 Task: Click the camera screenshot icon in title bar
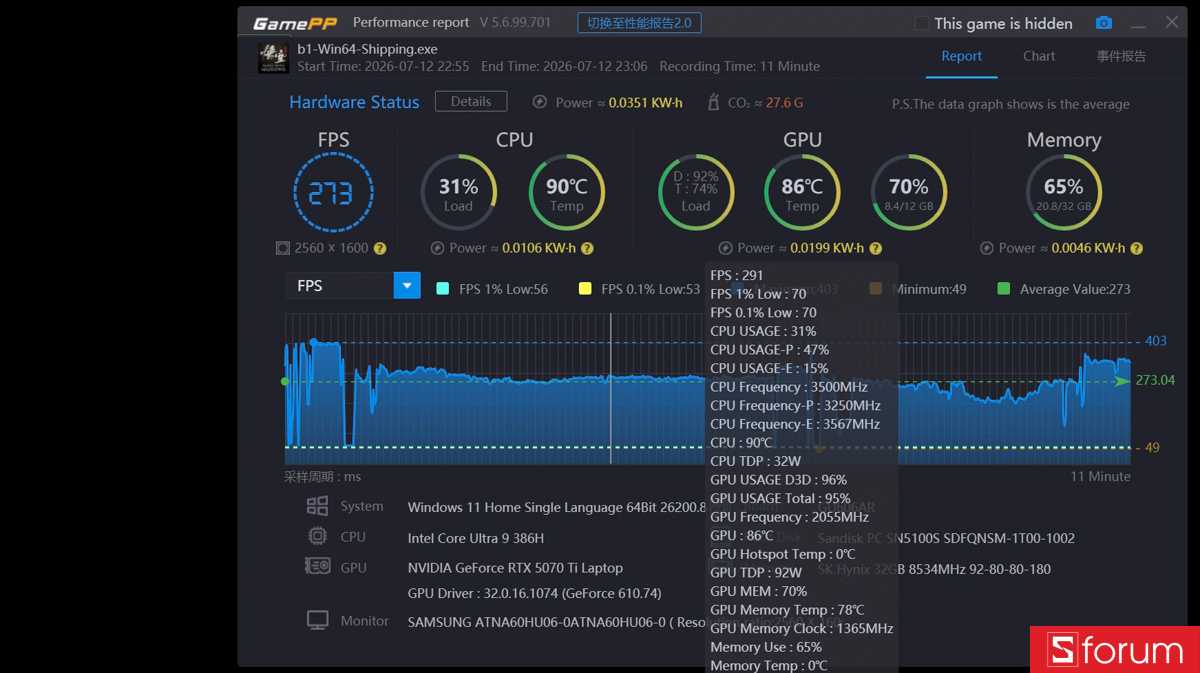[1103, 23]
